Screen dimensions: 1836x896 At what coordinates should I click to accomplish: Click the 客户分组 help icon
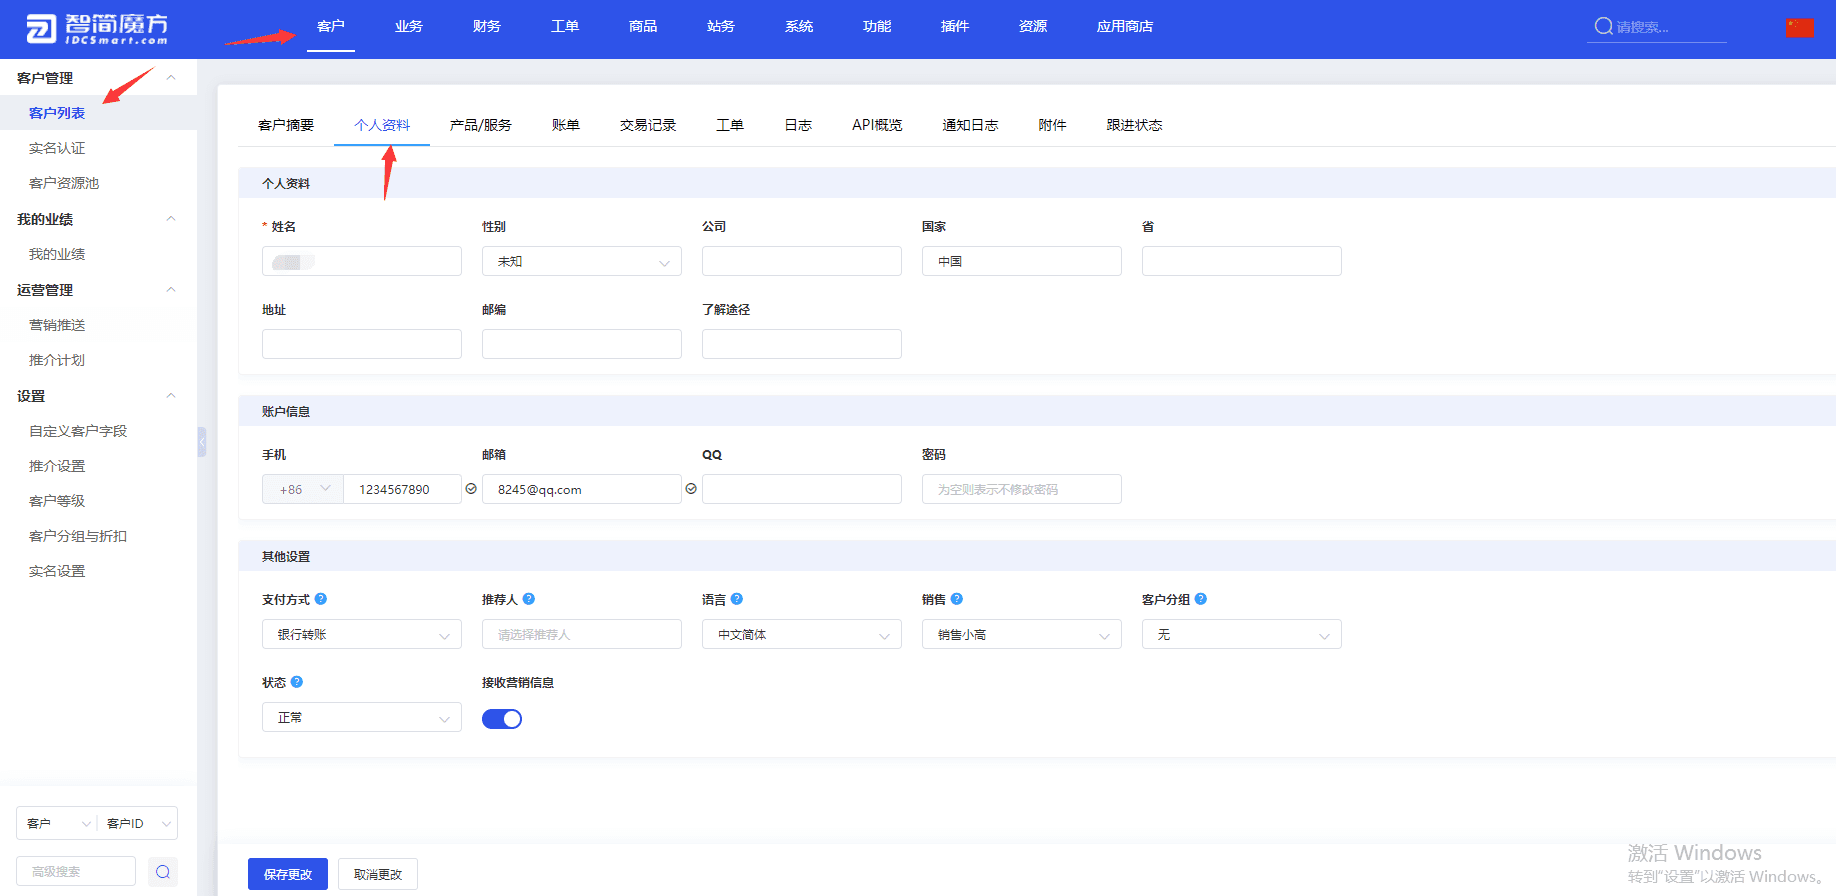click(1201, 599)
